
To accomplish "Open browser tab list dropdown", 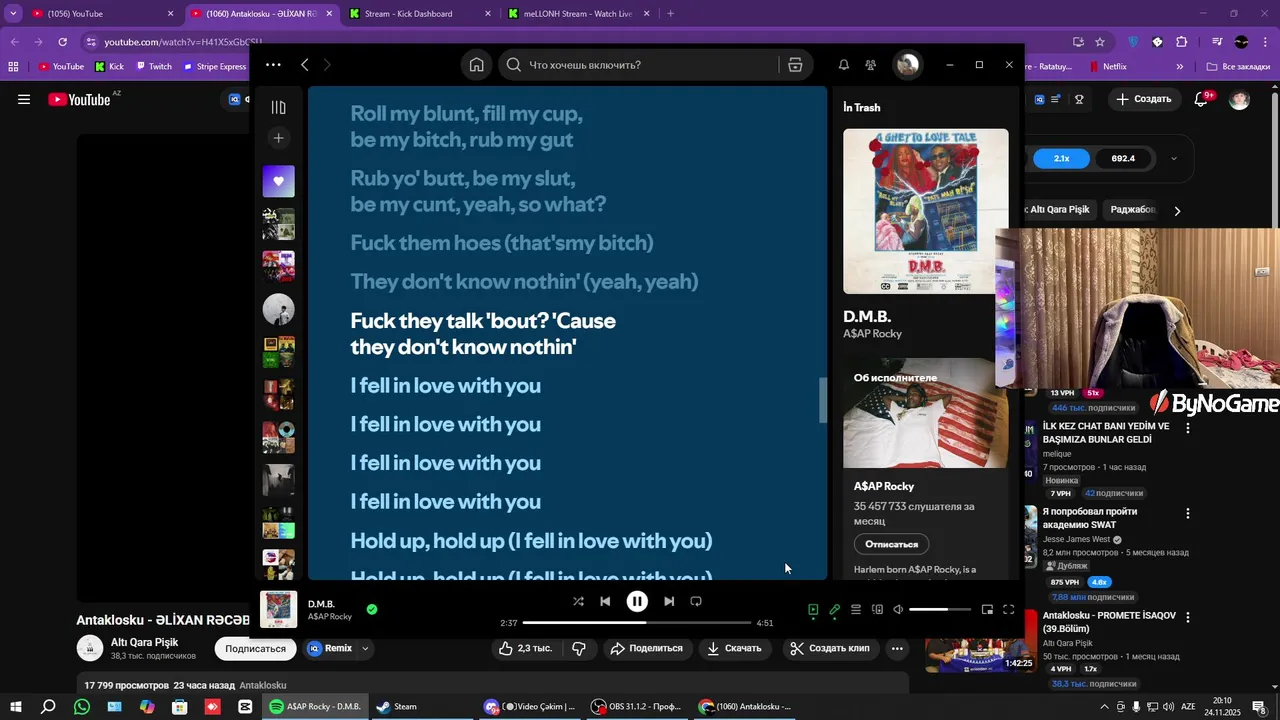I will [x=13, y=14].
